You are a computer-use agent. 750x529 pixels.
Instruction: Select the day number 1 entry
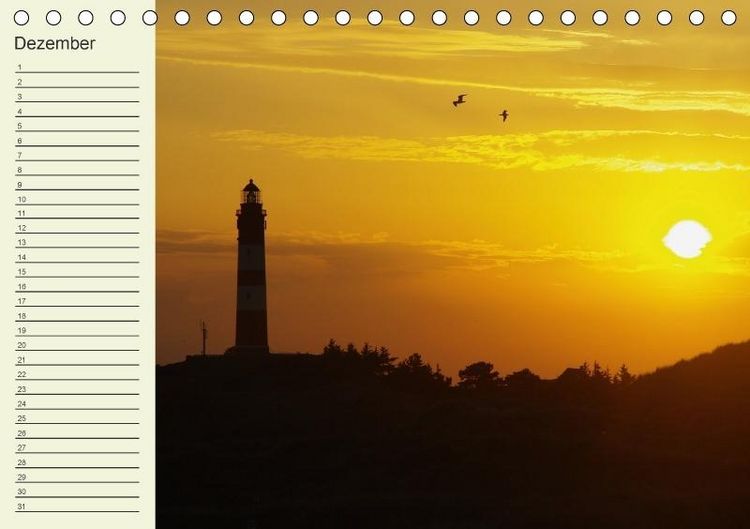(x=77, y=67)
